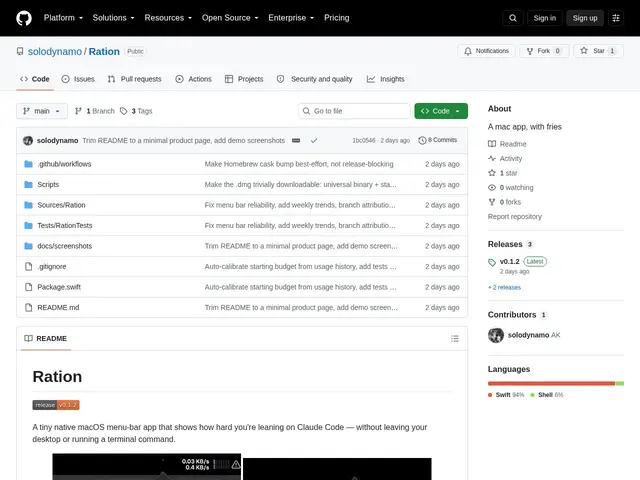Switch to the Pull requests tab

pyautogui.click(x=134, y=79)
